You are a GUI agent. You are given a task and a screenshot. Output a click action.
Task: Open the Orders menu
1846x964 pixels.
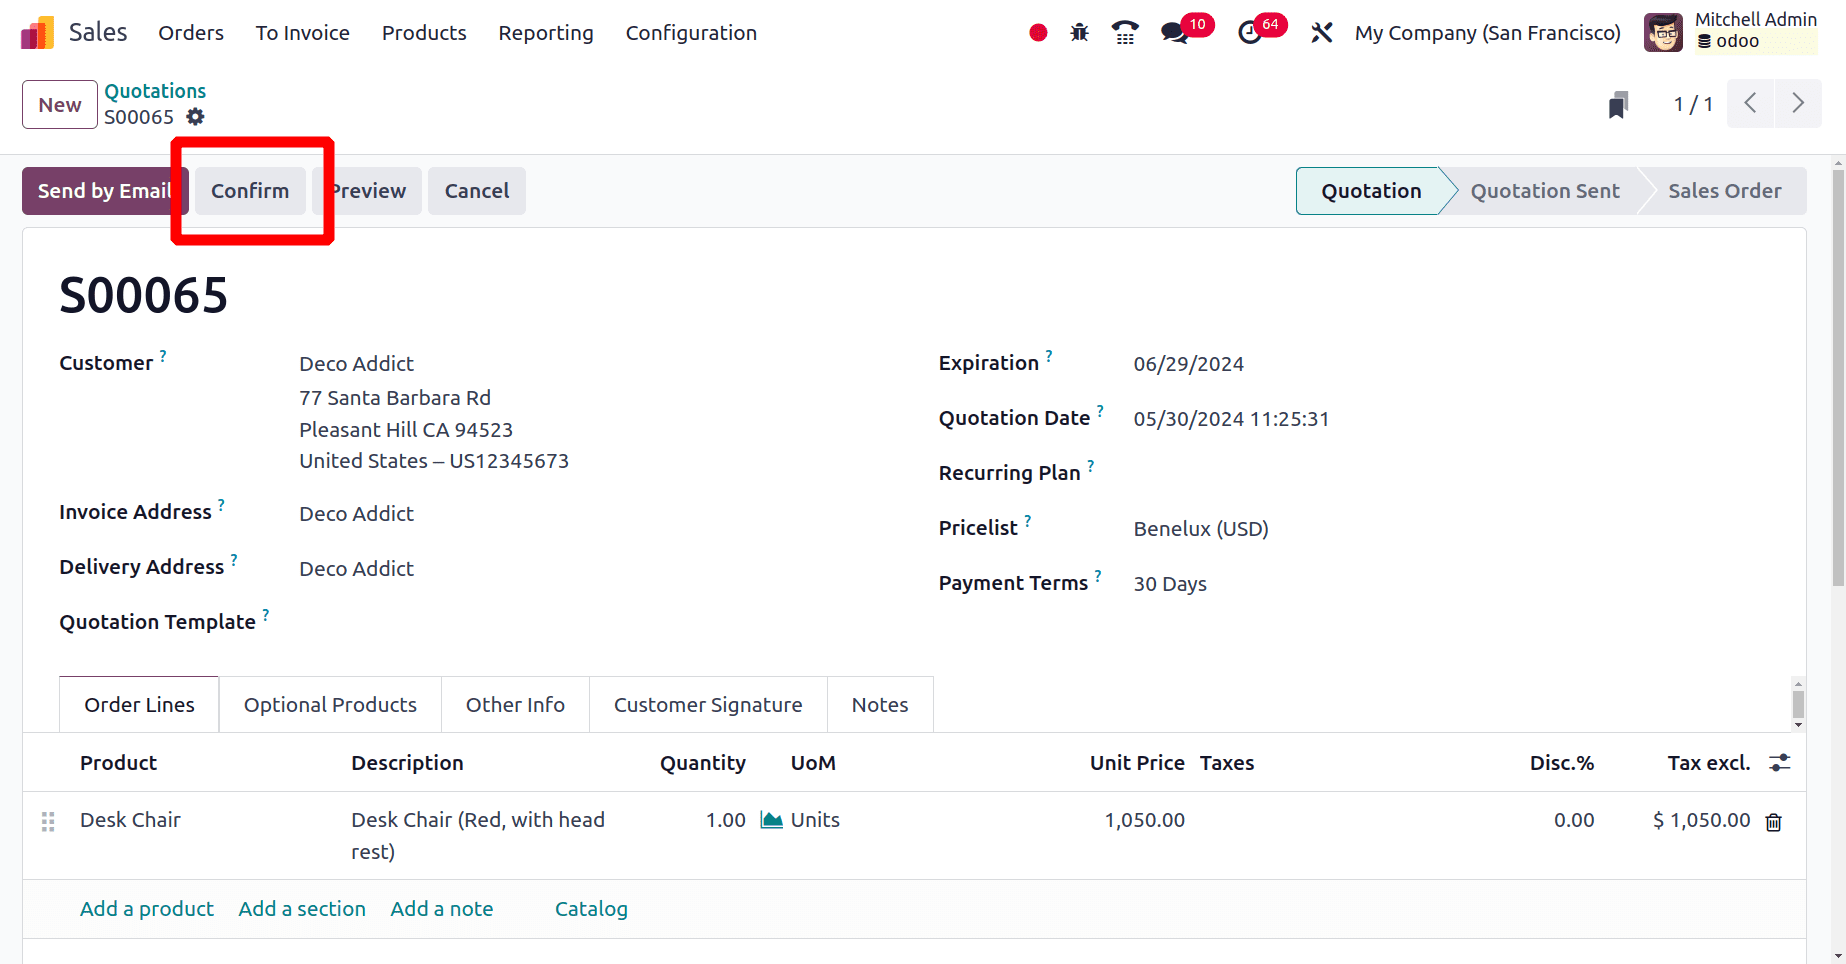[x=191, y=33]
